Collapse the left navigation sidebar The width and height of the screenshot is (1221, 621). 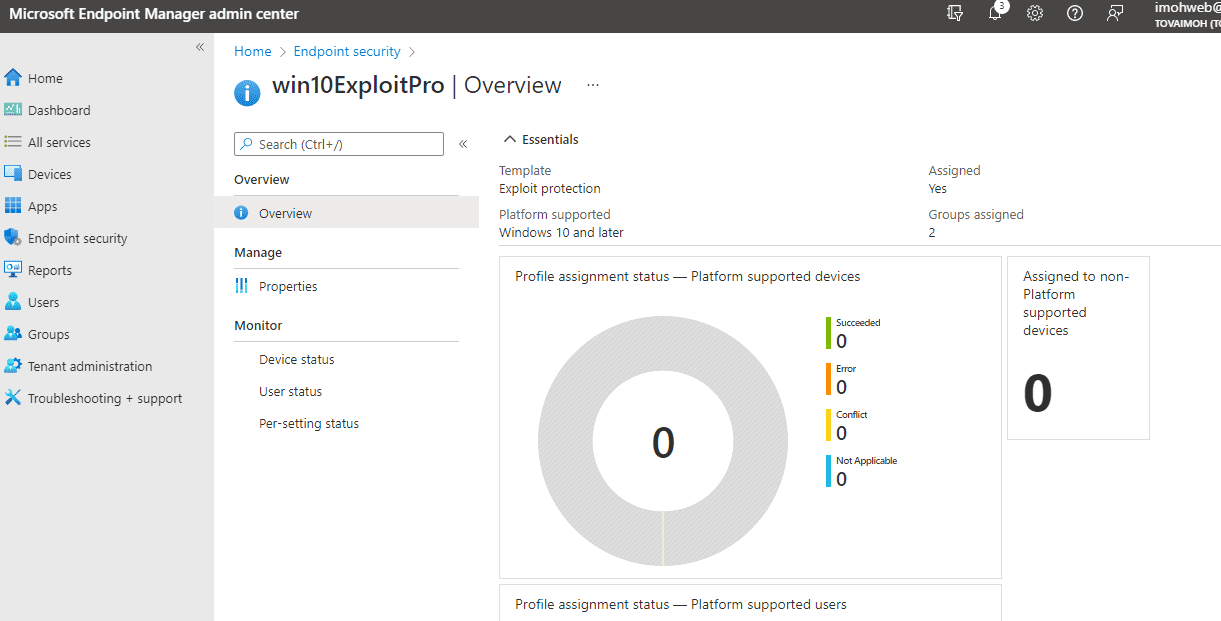coord(200,47)
